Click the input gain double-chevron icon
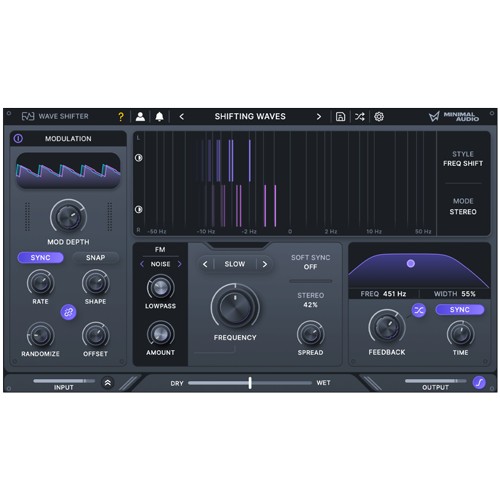Screen dimensions: 500x500 pos(108,383)
